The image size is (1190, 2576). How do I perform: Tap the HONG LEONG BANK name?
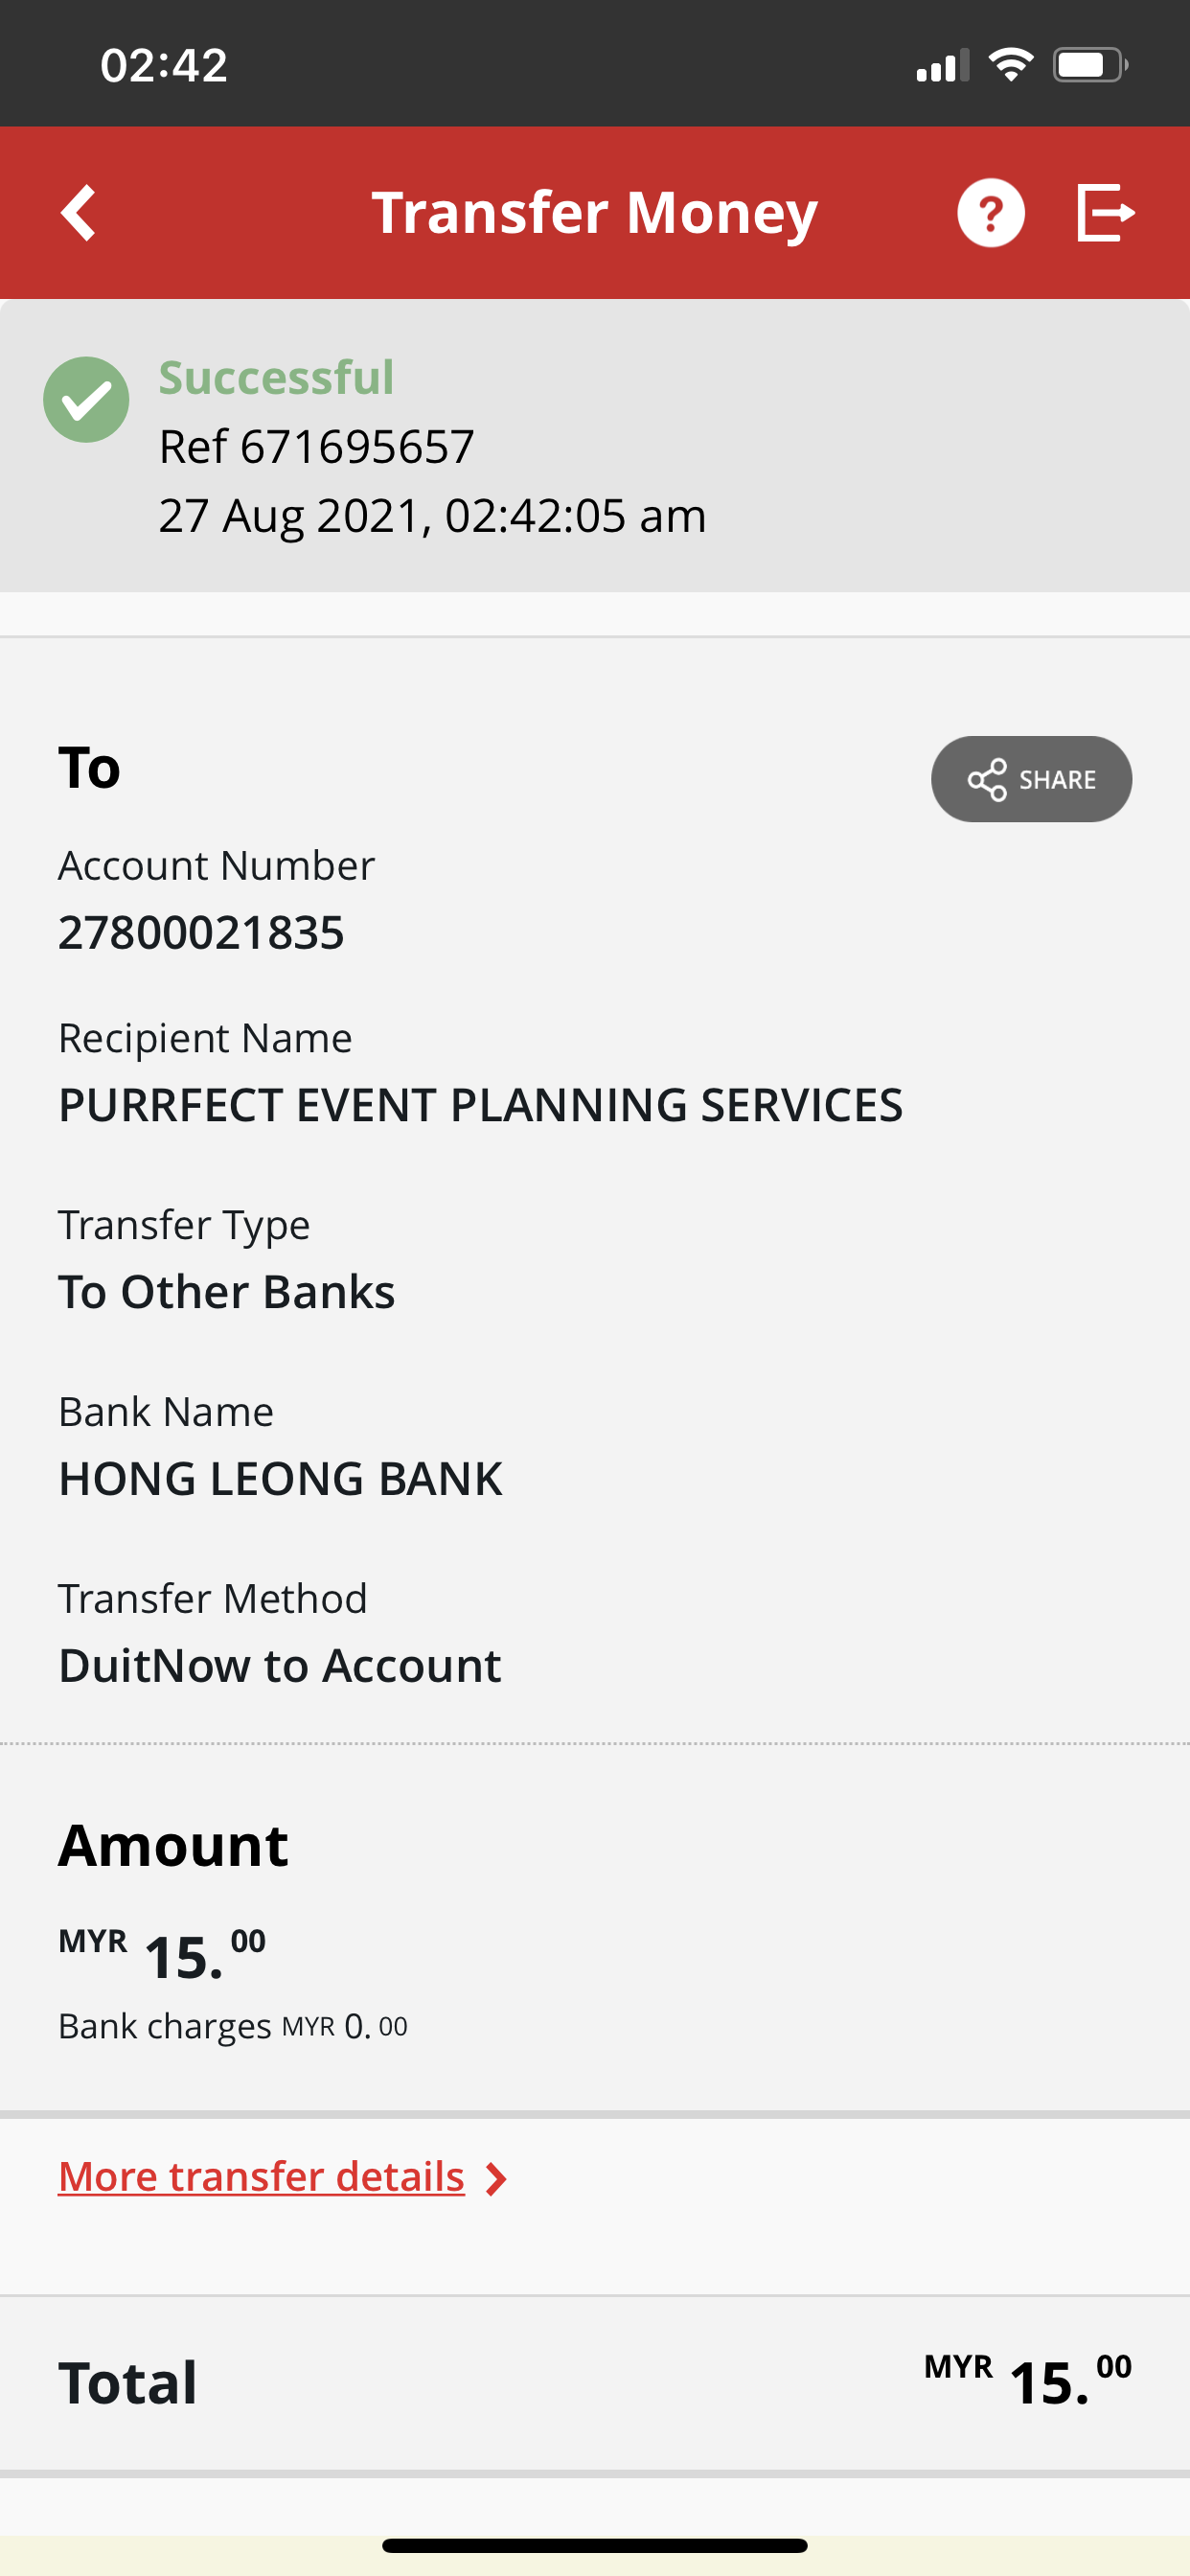tap(280, 1479)
